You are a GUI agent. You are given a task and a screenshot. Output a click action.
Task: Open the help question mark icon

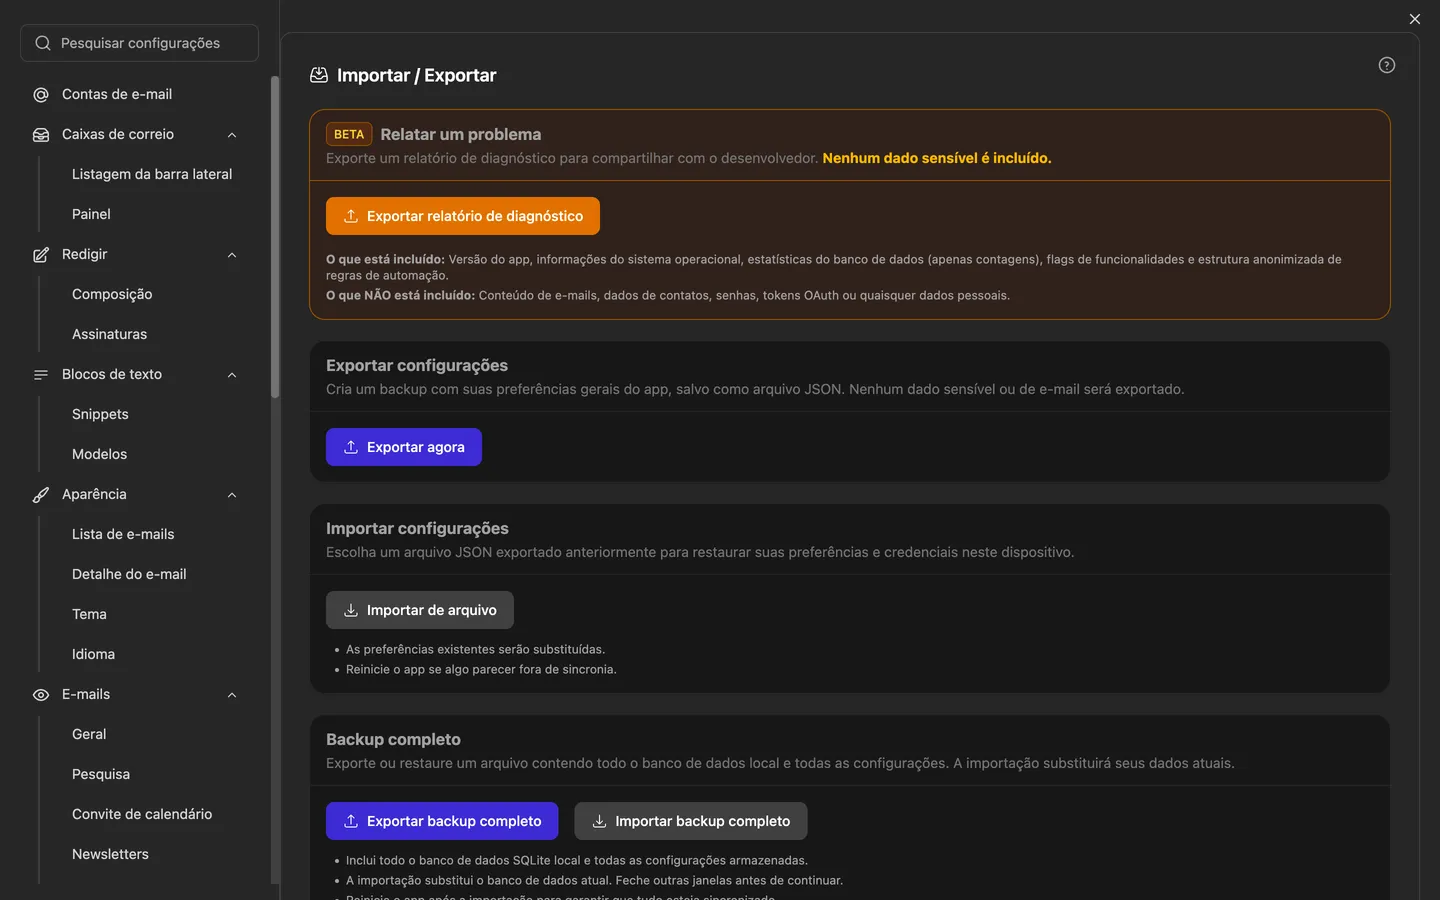coord(1387,65)
